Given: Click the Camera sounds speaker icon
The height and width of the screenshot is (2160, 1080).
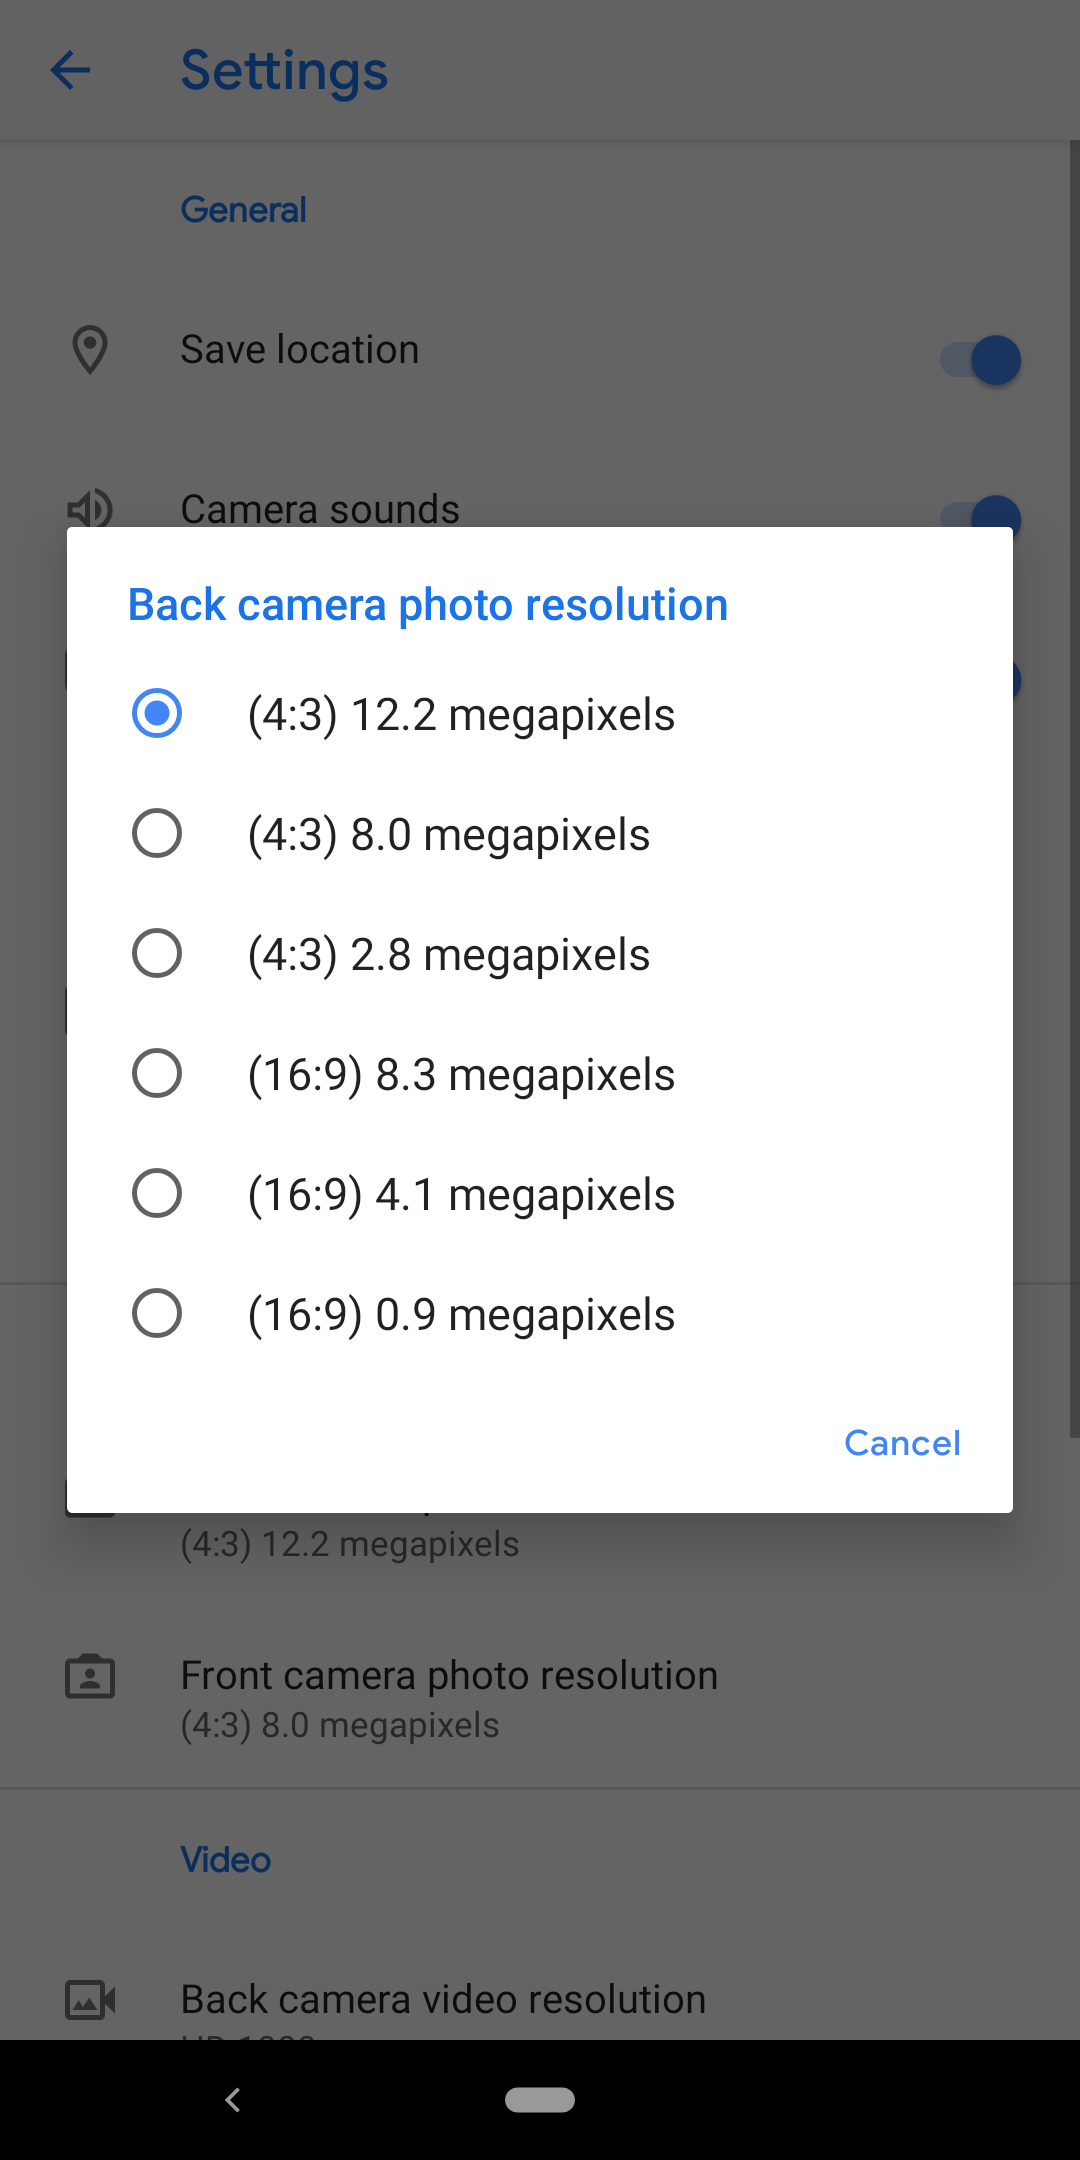Looking at the screenshot, I should (90, 508).
